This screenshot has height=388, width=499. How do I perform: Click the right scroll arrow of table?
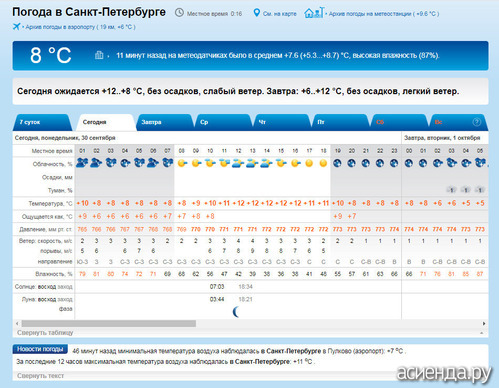(484, 323)
